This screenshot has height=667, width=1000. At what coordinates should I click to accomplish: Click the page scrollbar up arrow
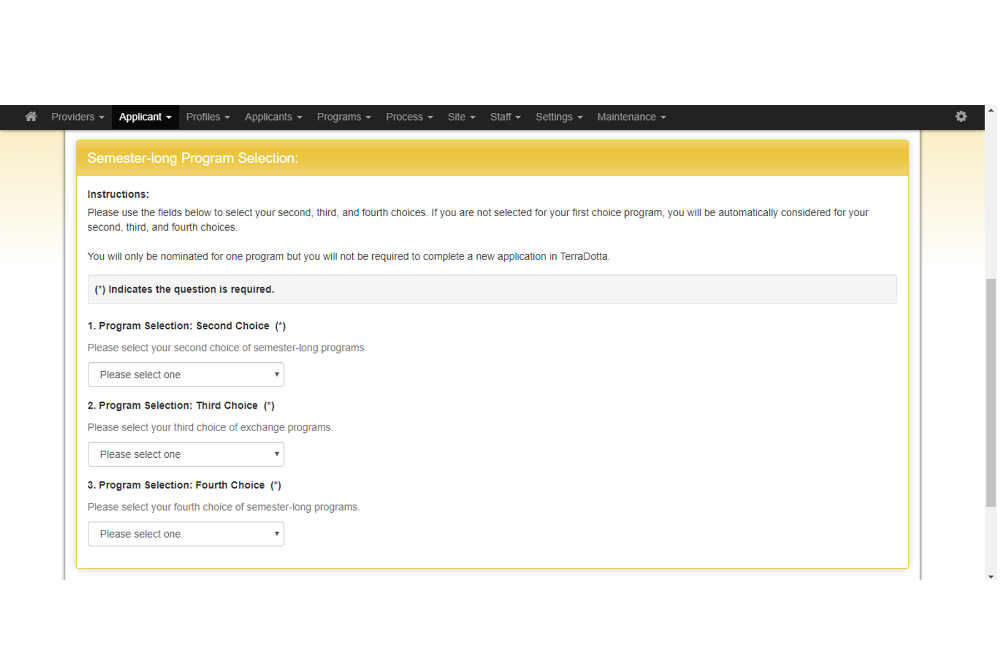(990, 110)
